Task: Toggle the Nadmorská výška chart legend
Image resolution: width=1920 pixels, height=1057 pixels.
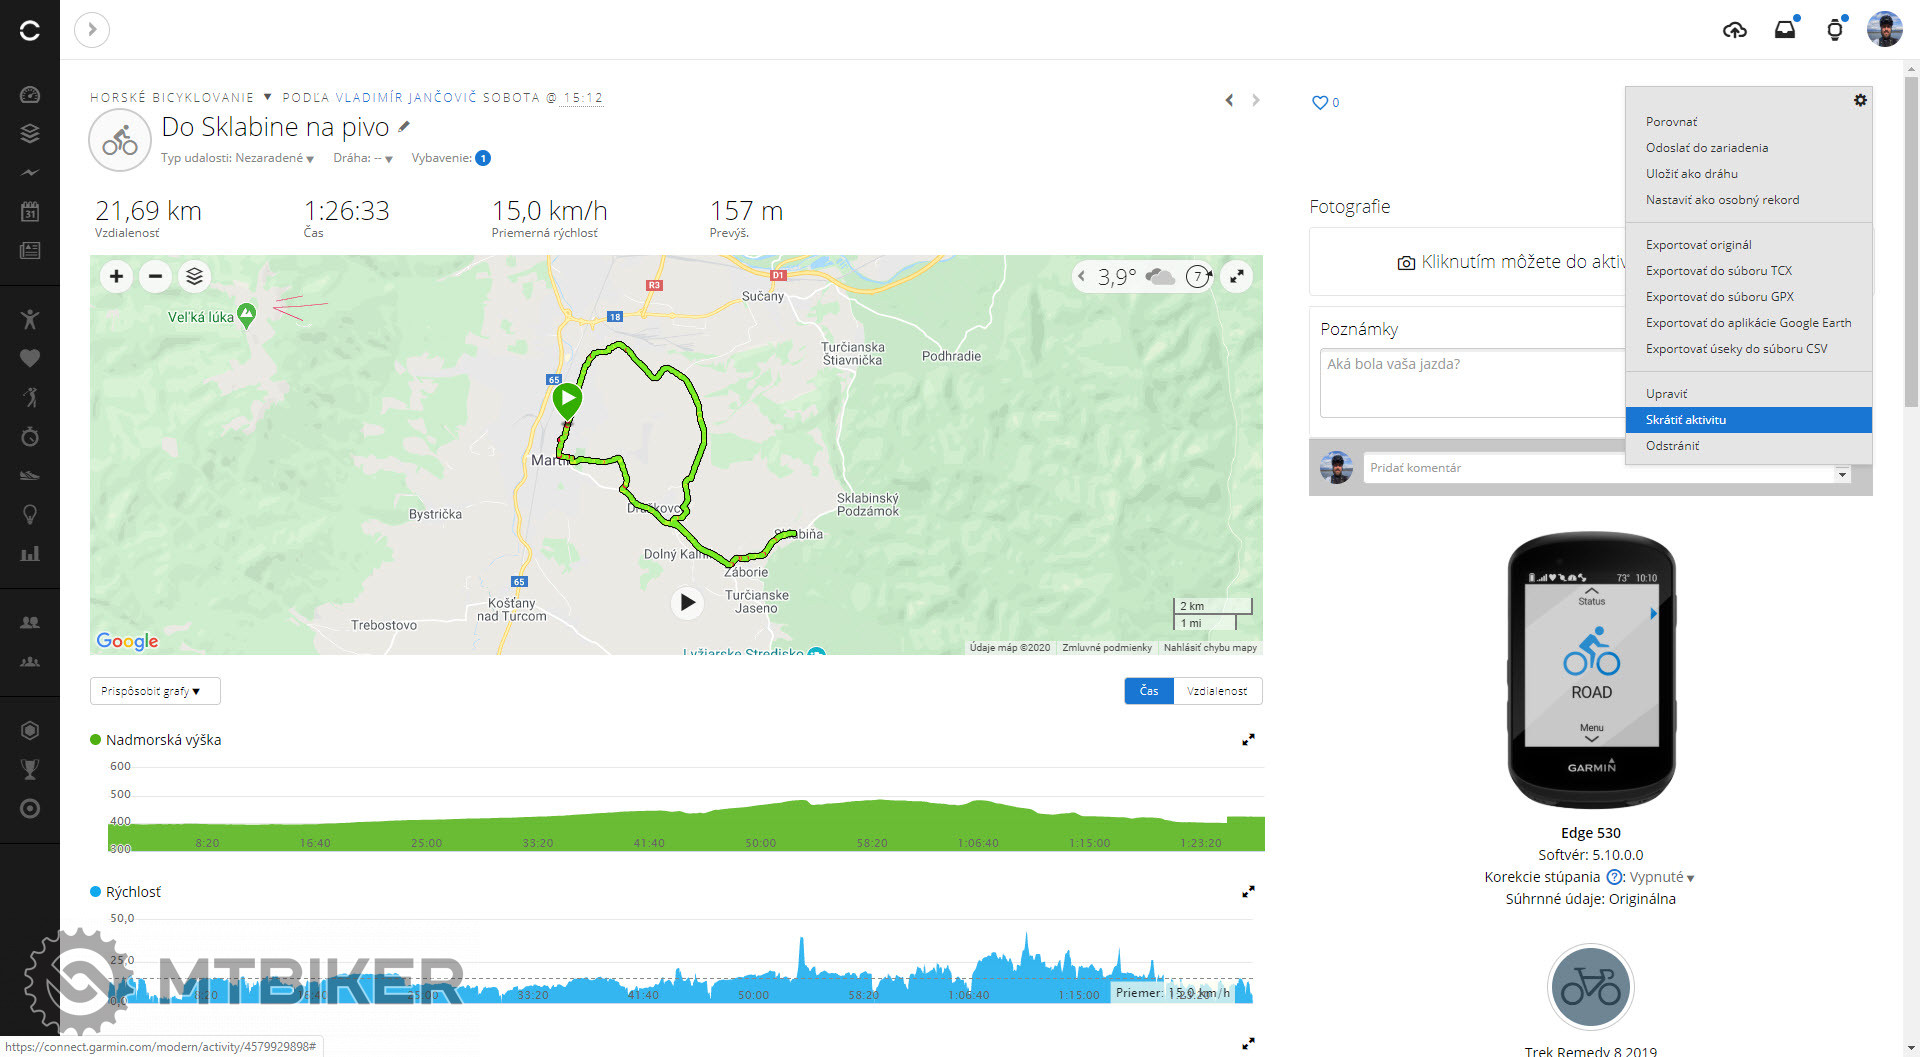Action: tap(96, 740)
